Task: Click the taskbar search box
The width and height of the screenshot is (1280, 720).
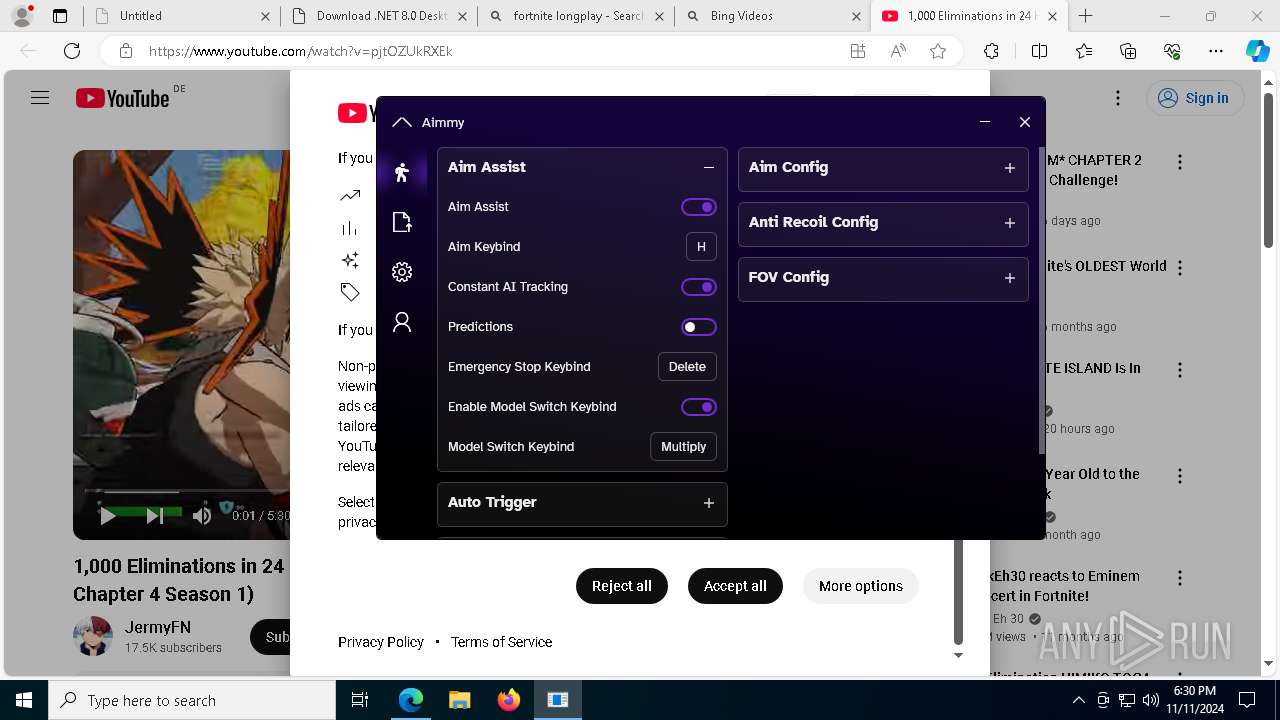Action: [192, 700]
